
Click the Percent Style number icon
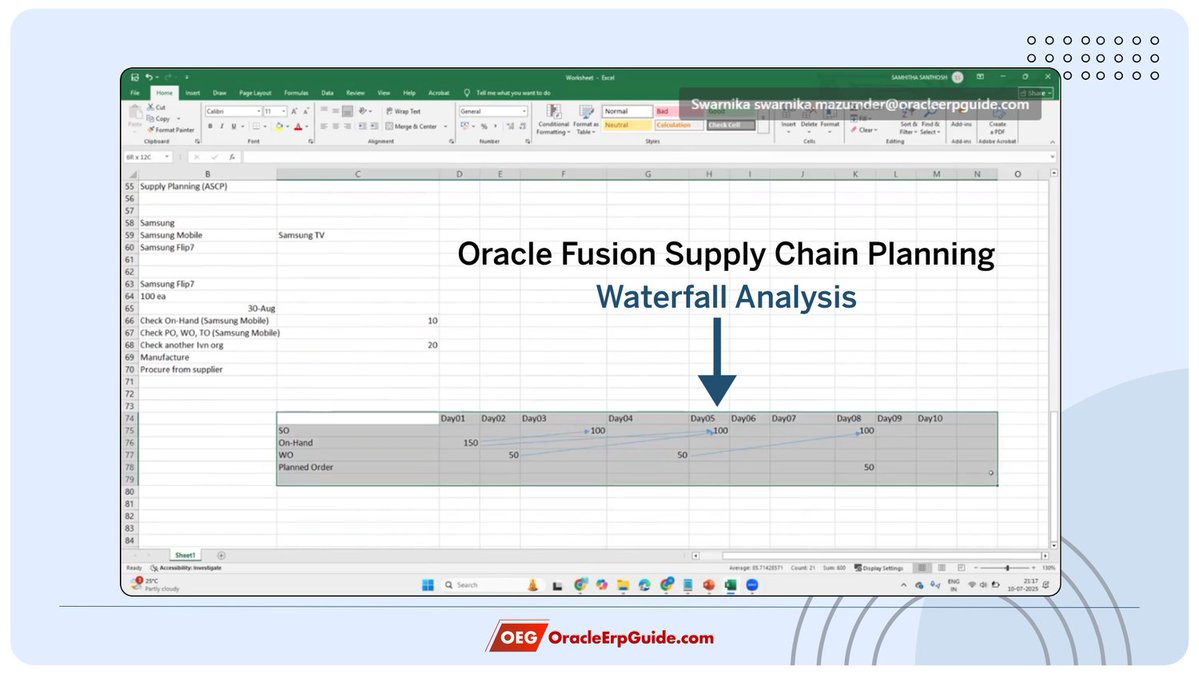484,126
